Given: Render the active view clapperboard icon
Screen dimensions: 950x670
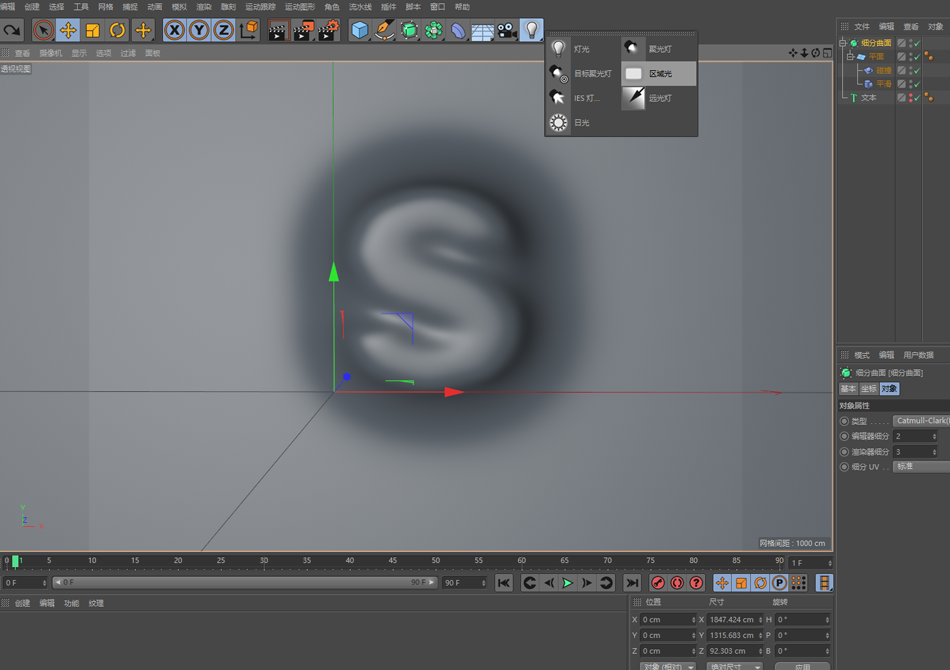Looking at the screenshot, I should point(278,30).
